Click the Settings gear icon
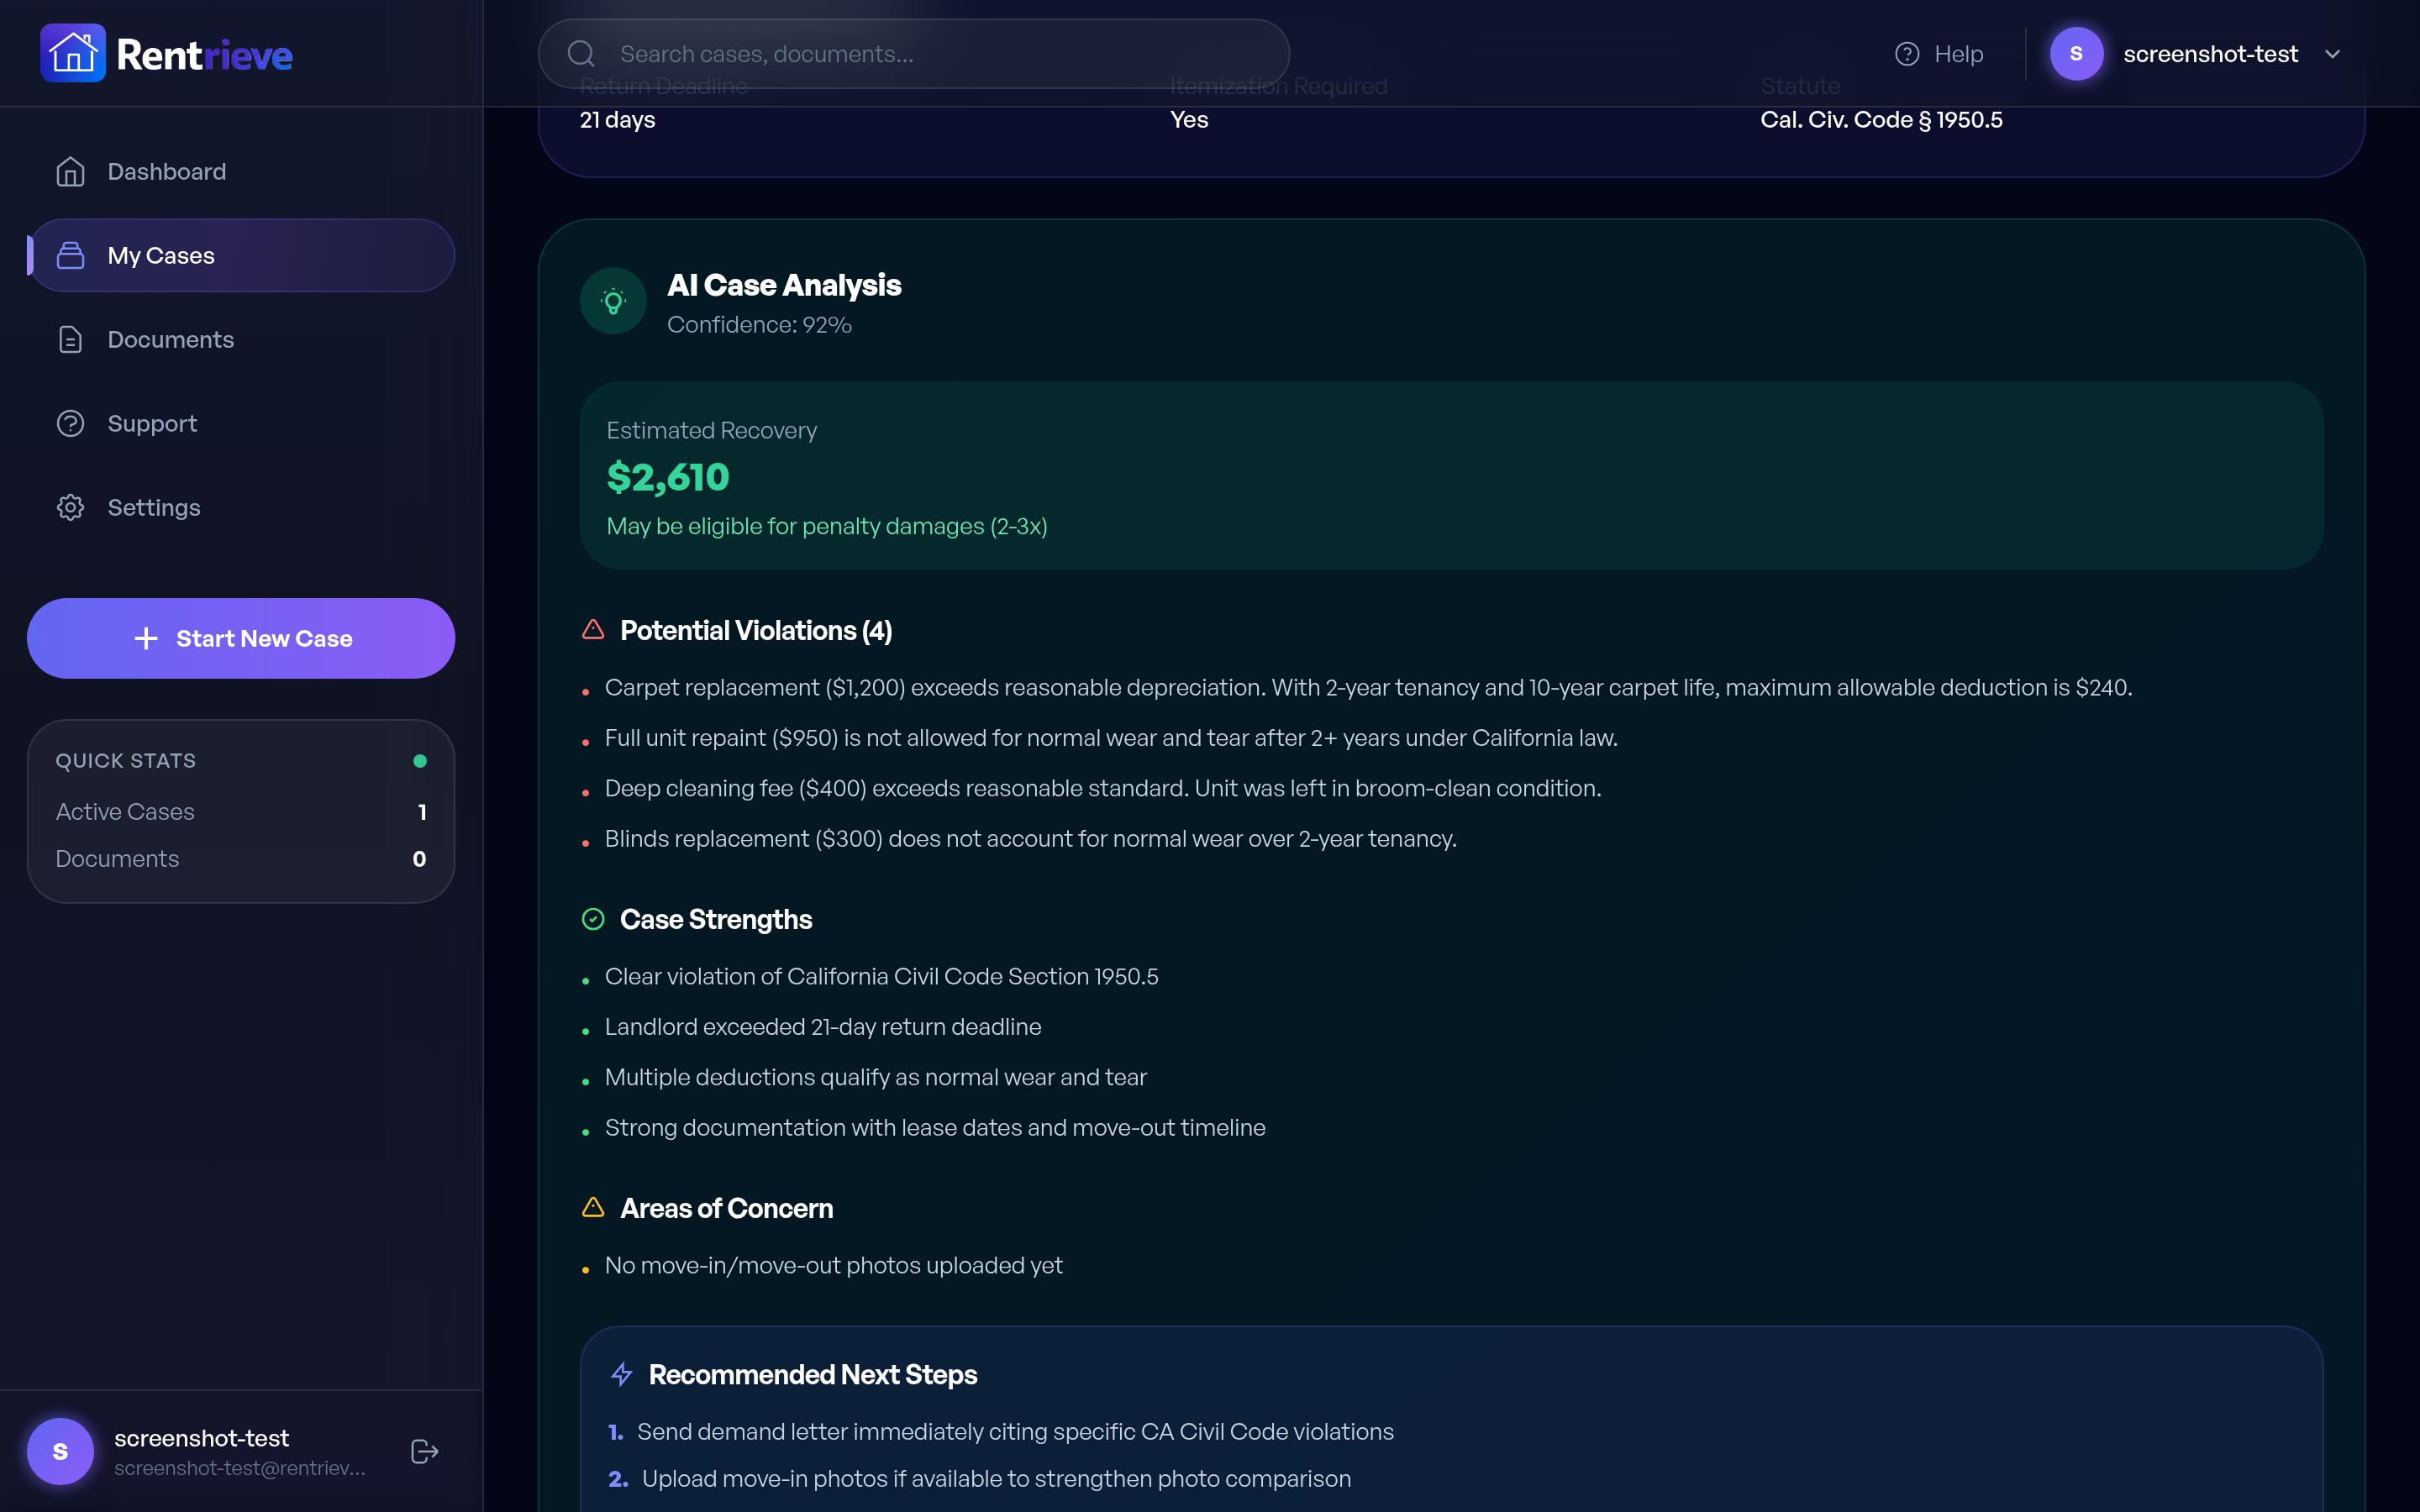 click(x=70, y=507)
